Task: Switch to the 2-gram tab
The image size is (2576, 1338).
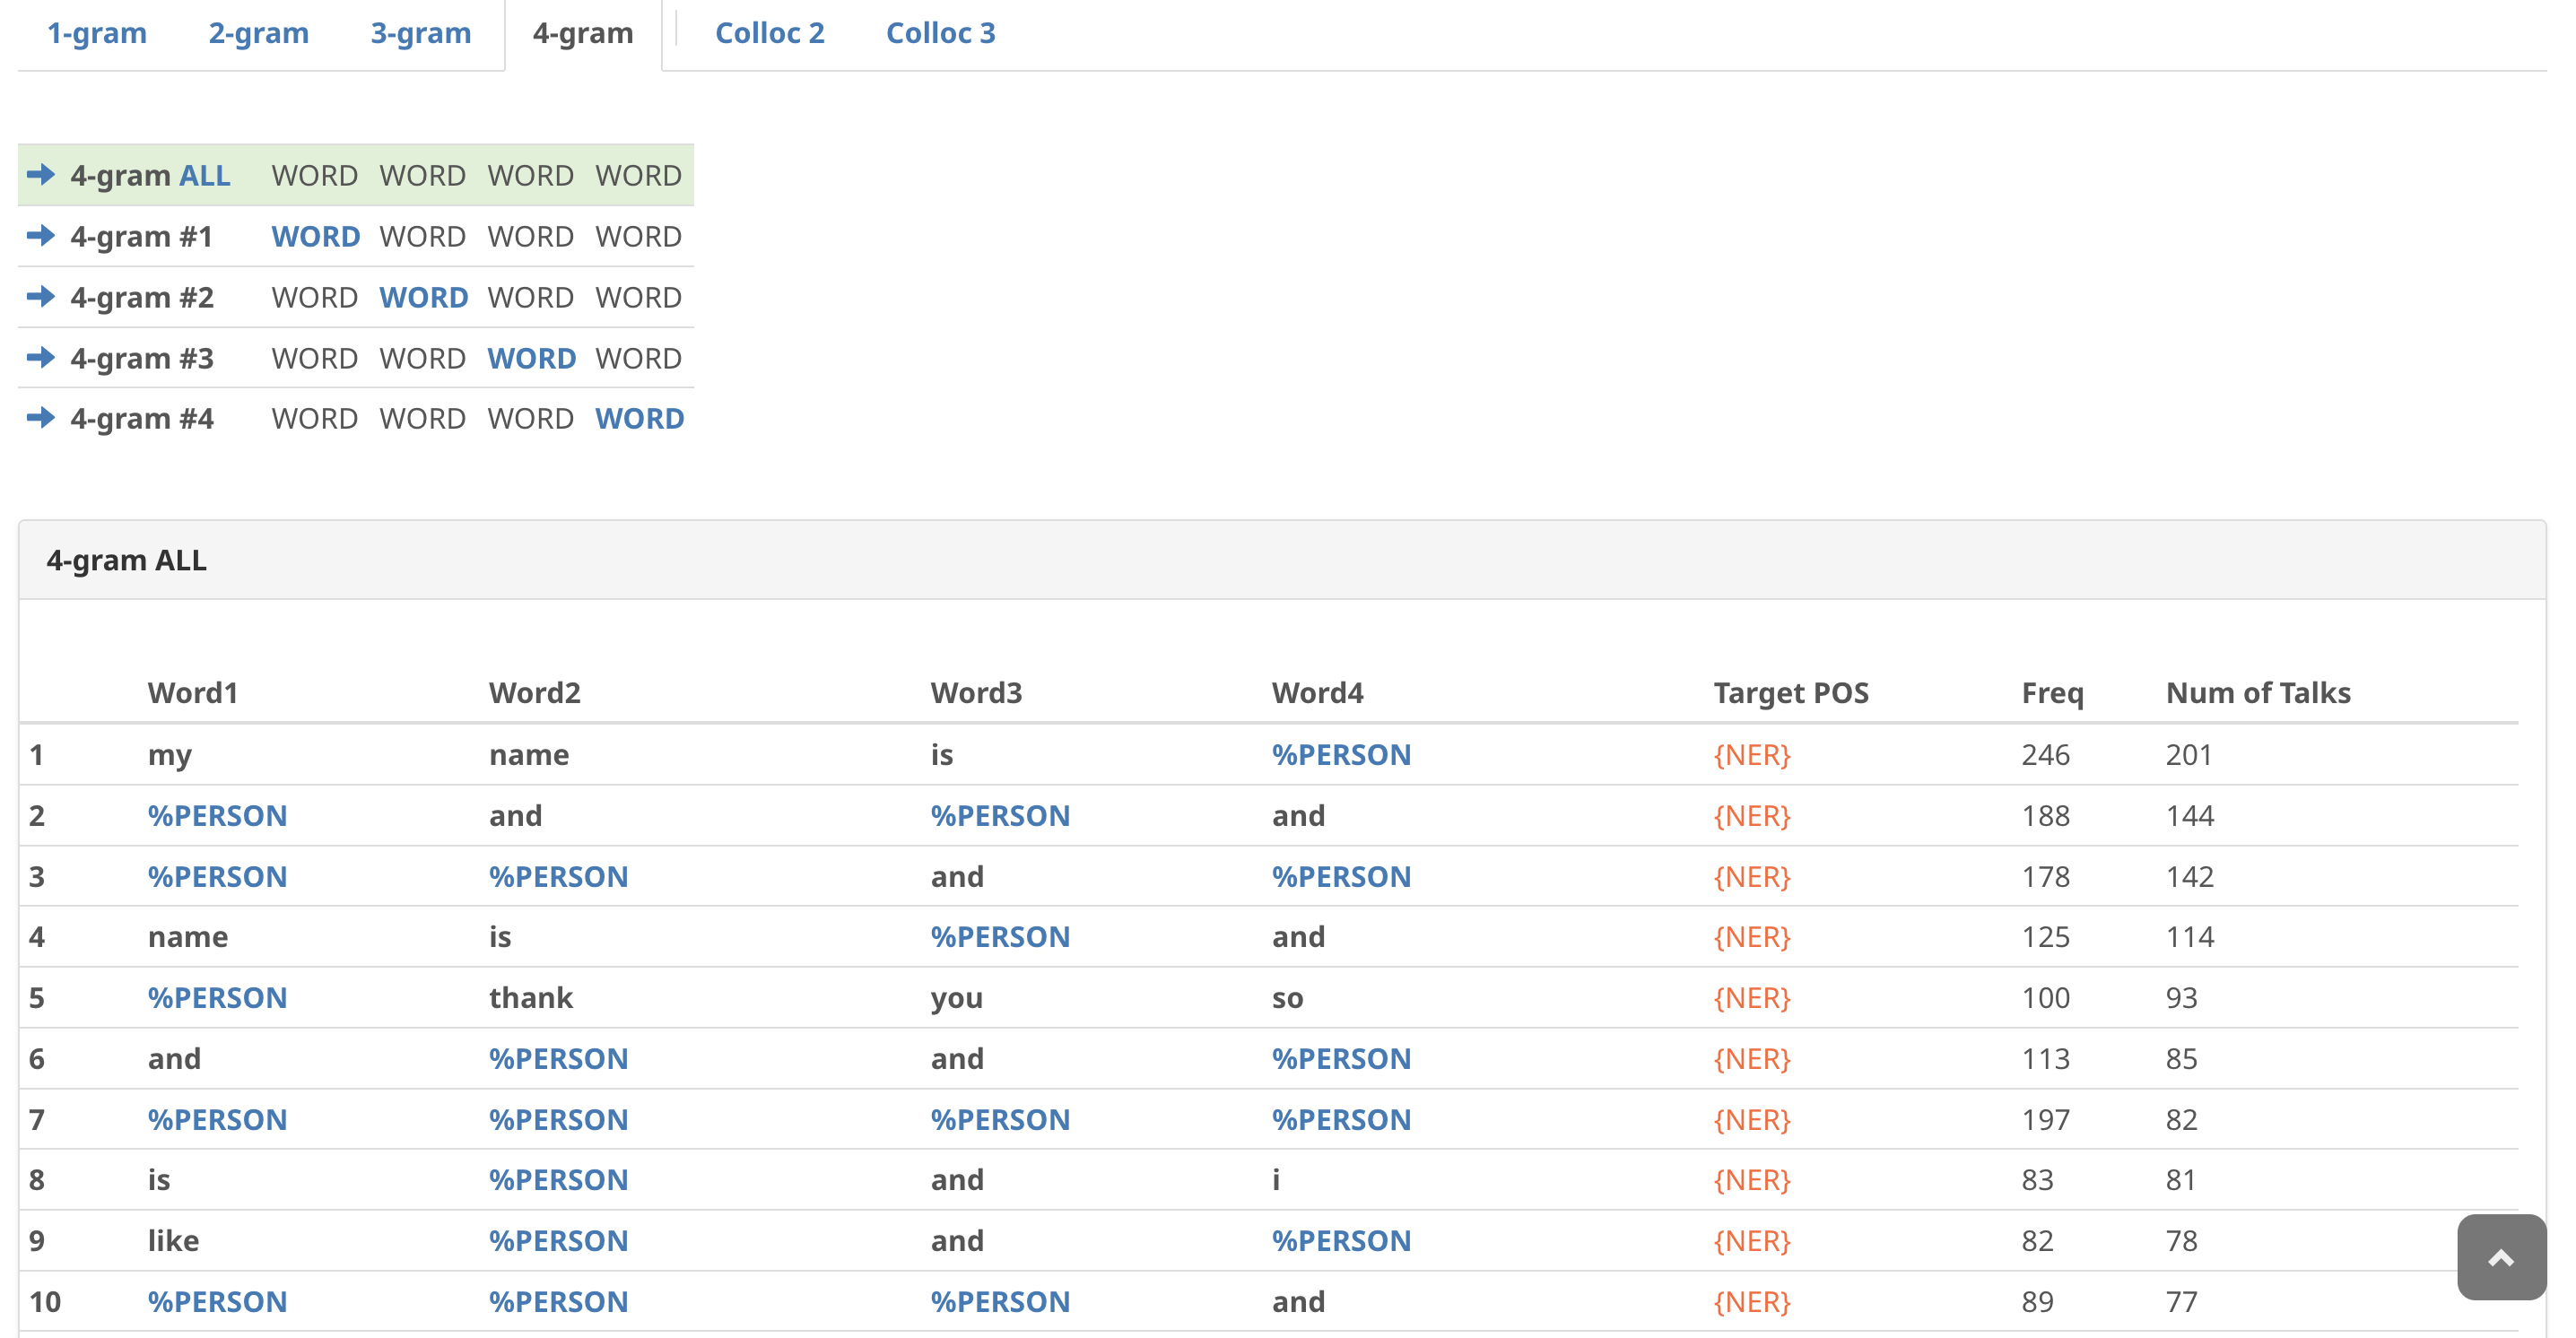Action: (258, 33)
